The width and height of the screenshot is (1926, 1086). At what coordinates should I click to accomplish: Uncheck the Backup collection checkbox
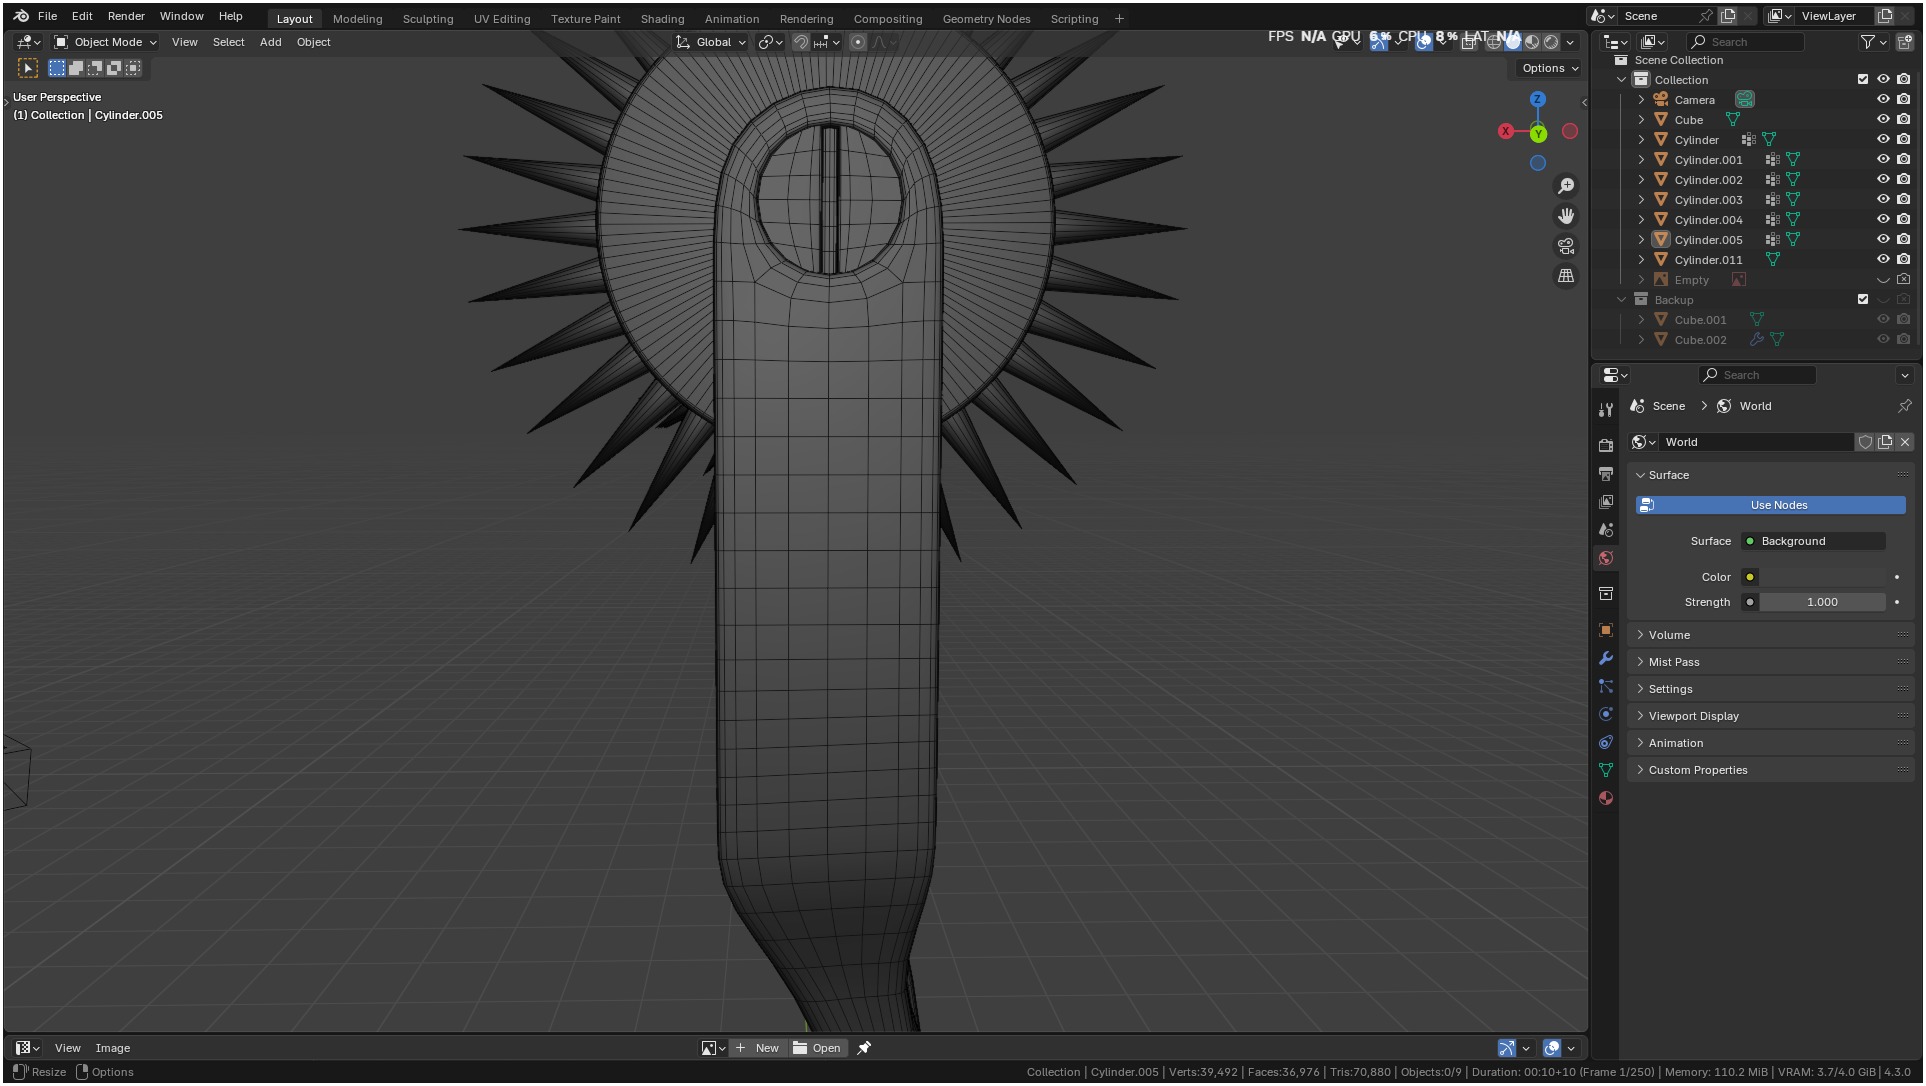[1863, 300]
